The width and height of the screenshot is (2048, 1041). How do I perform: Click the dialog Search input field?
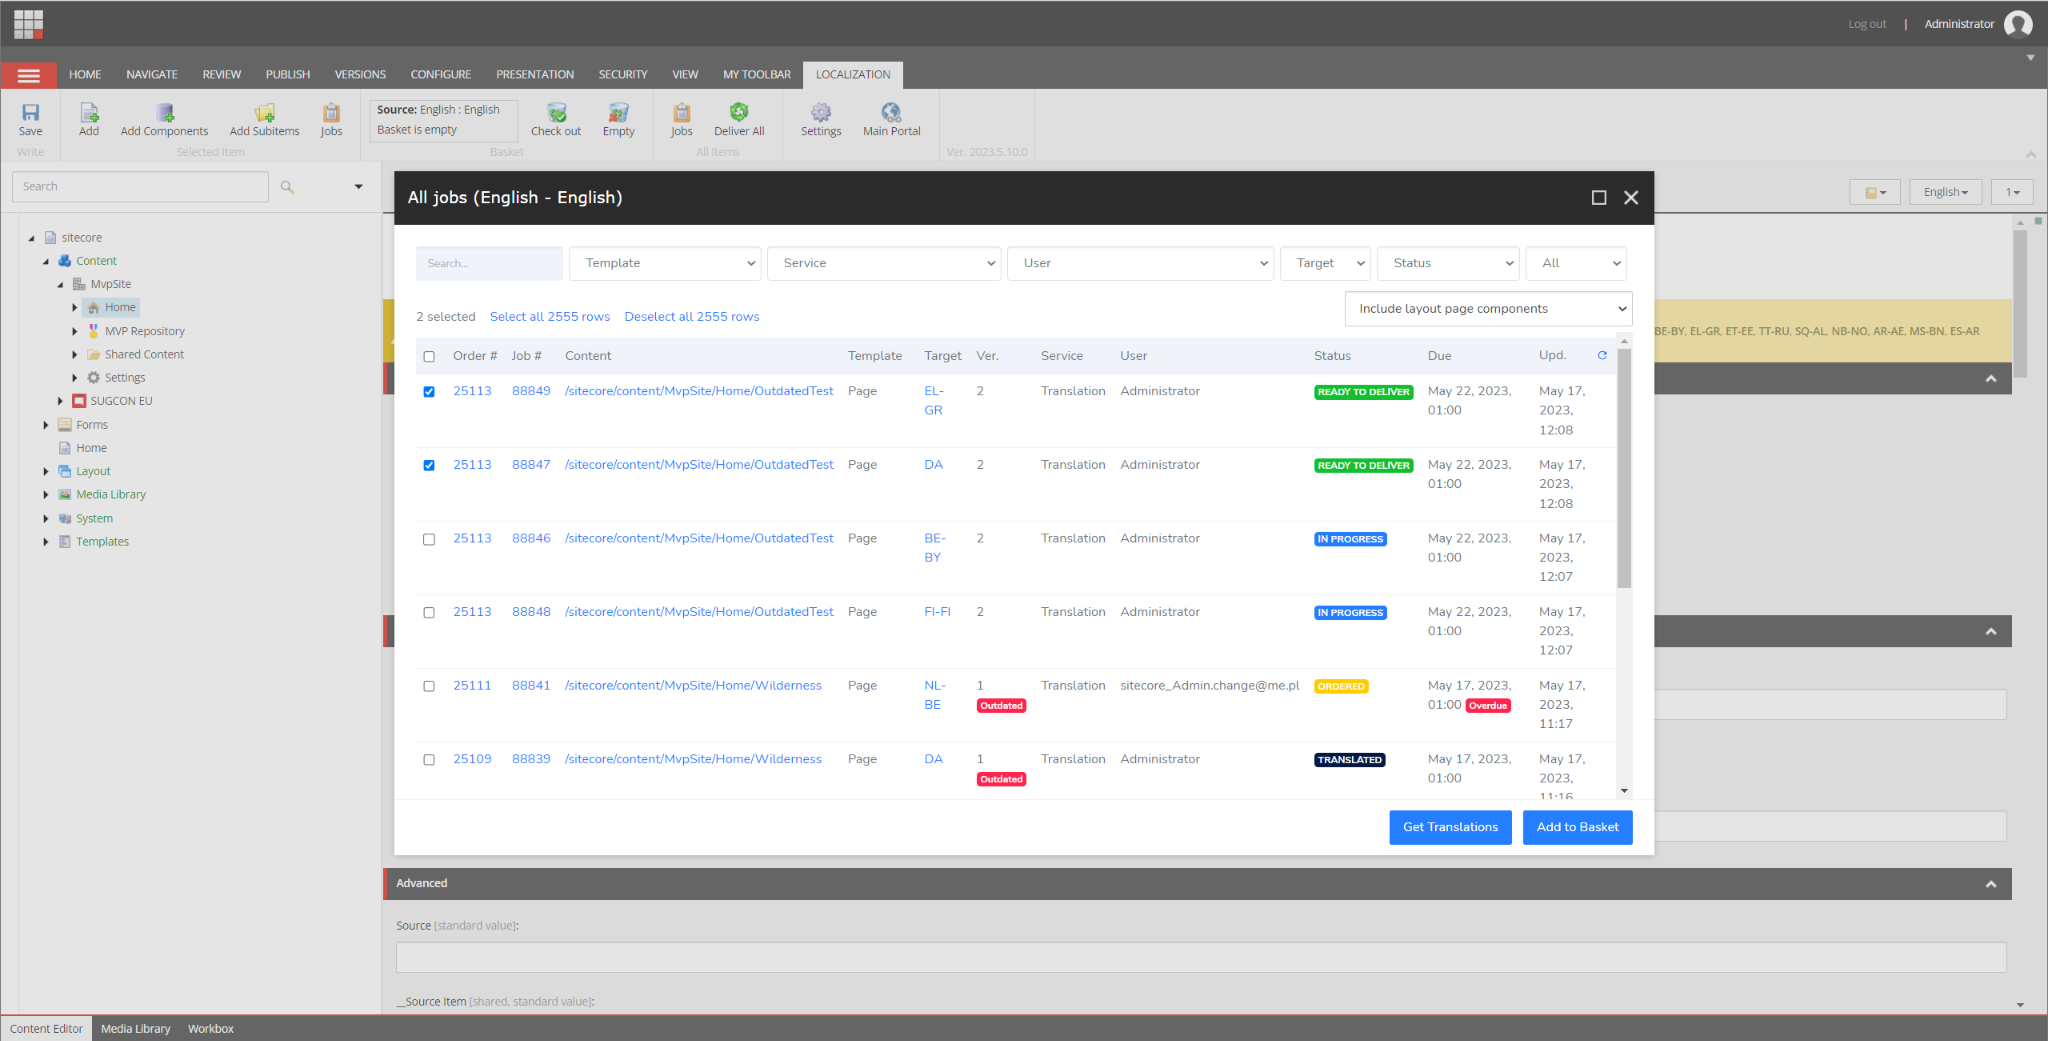click(489, 264)
